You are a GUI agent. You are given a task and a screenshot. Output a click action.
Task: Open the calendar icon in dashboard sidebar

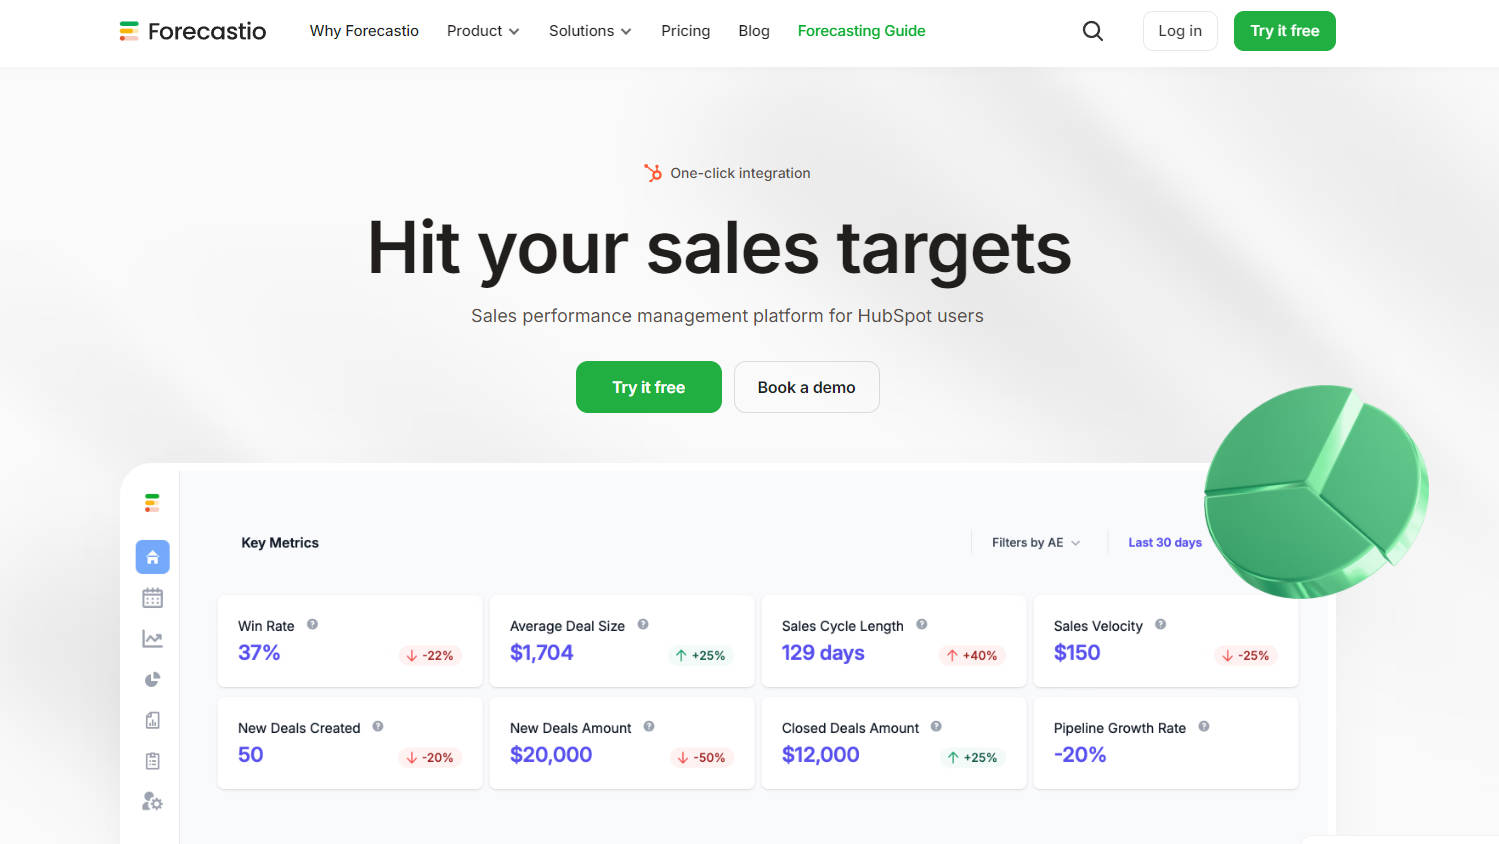(x=153, y=598)
